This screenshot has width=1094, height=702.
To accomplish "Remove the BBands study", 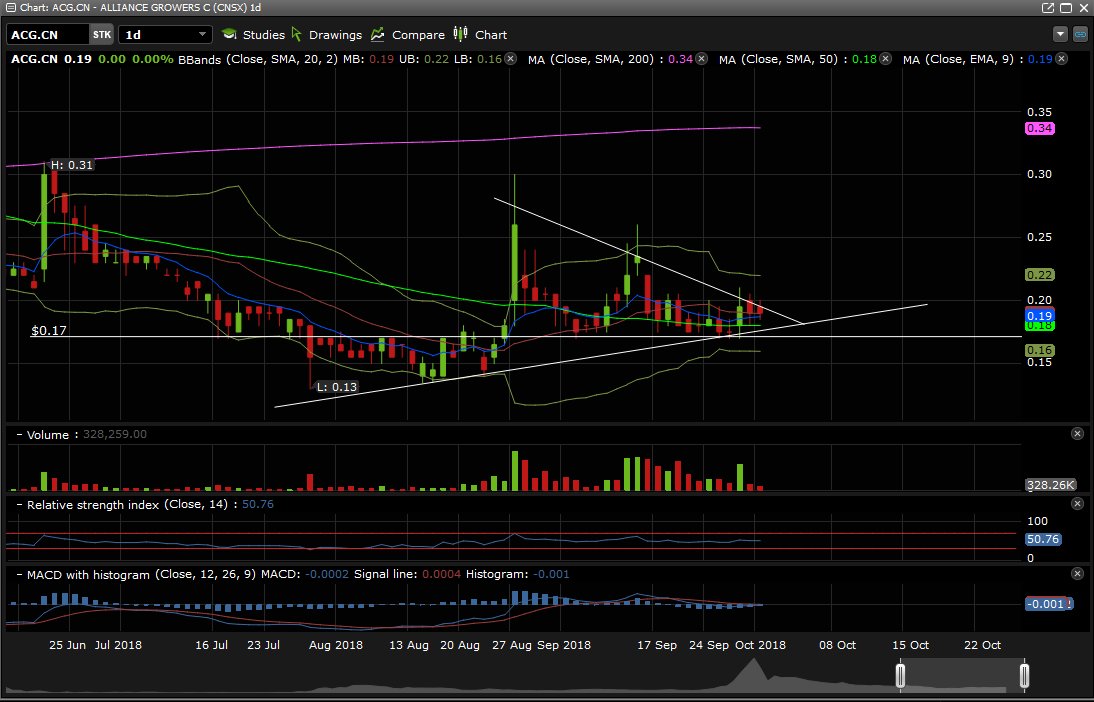I will (x=511, y=59).
